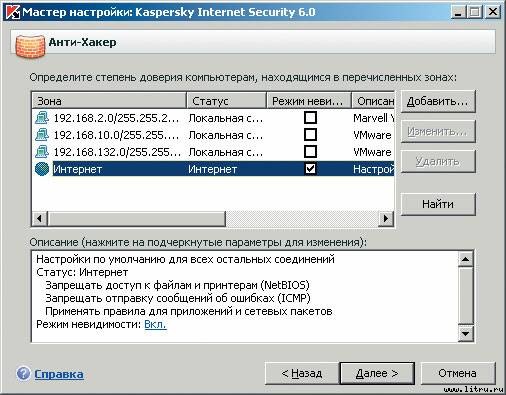Open the Добавить... button

tap(438, 101)
